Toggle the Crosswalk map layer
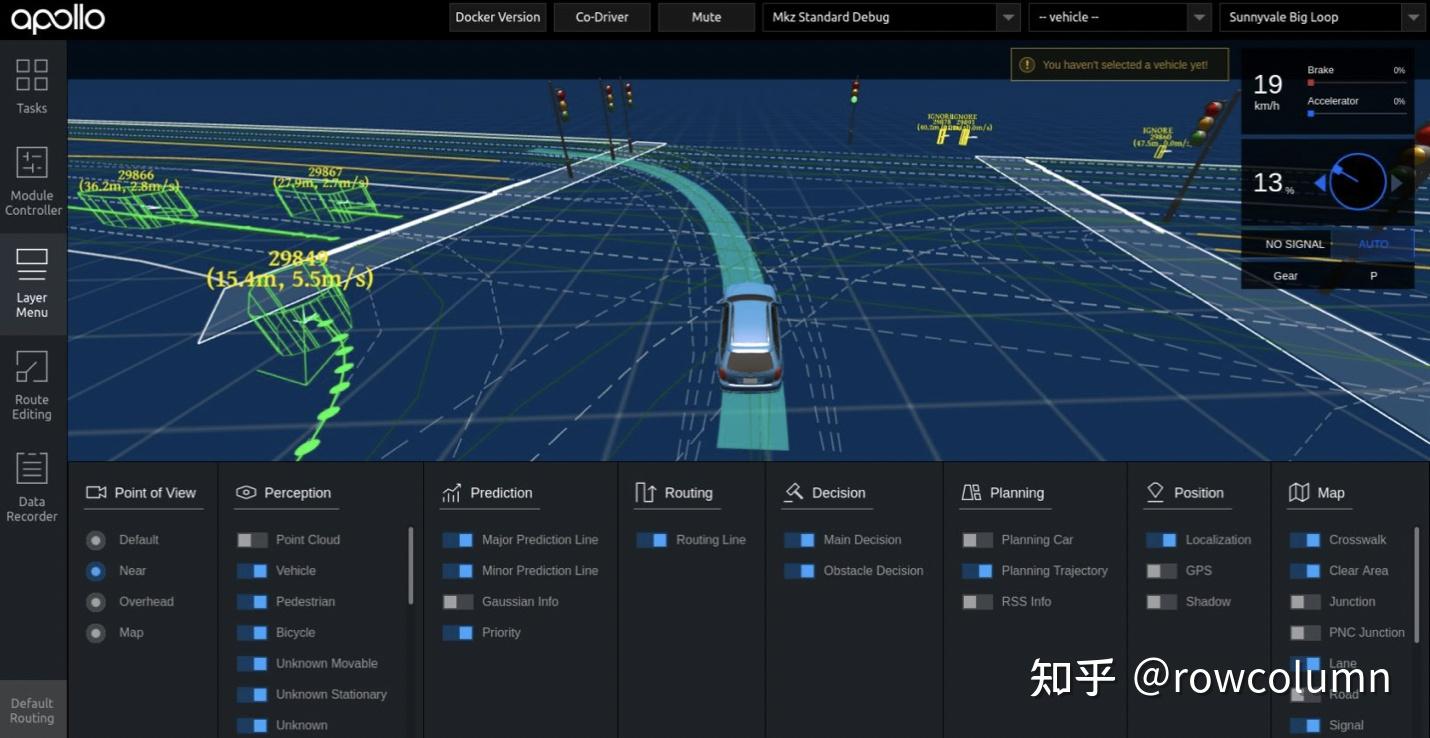This screenshot has width=1430, height=738. (x=1305, y=540)
